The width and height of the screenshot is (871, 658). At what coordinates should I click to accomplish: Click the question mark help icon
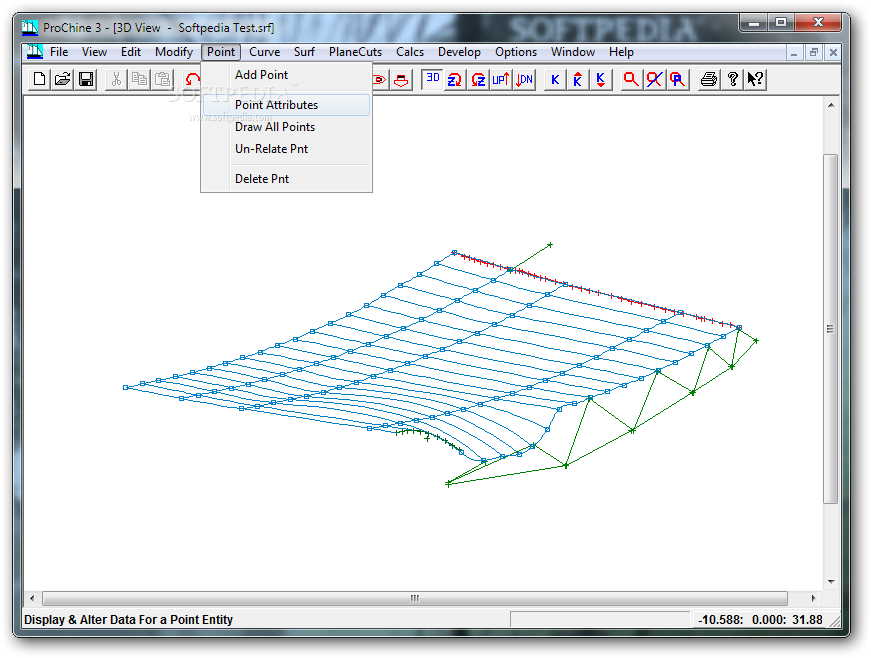click(x=732, y=79)
